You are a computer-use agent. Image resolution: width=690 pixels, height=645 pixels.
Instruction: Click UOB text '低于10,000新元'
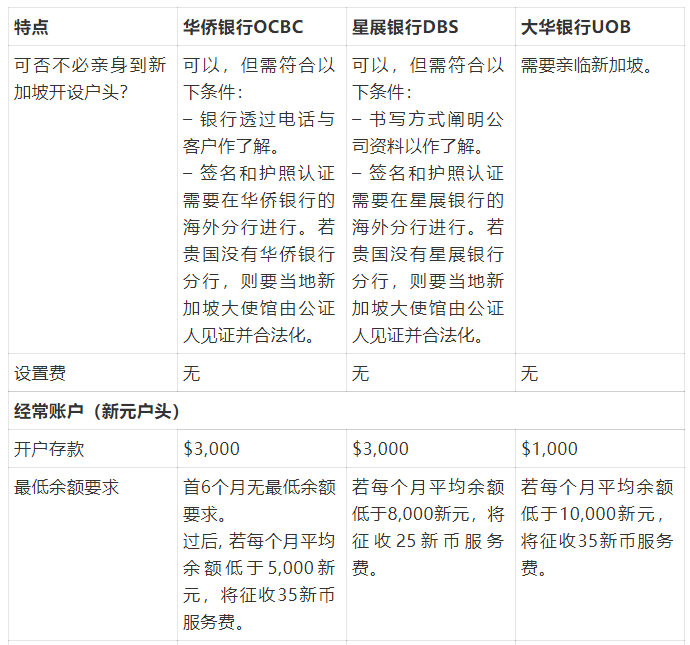point(588,514)
